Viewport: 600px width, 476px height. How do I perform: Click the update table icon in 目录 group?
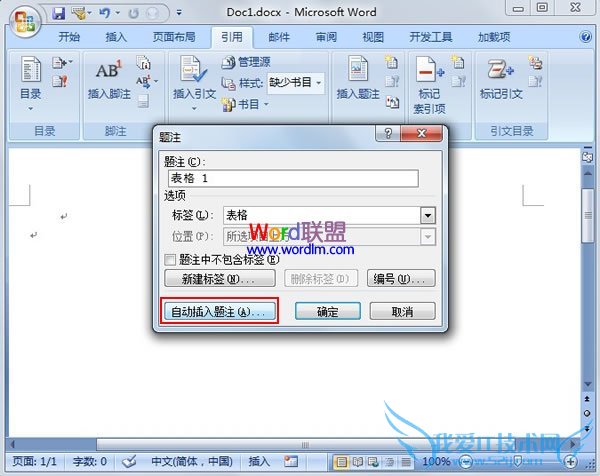[x=60, y=81]
